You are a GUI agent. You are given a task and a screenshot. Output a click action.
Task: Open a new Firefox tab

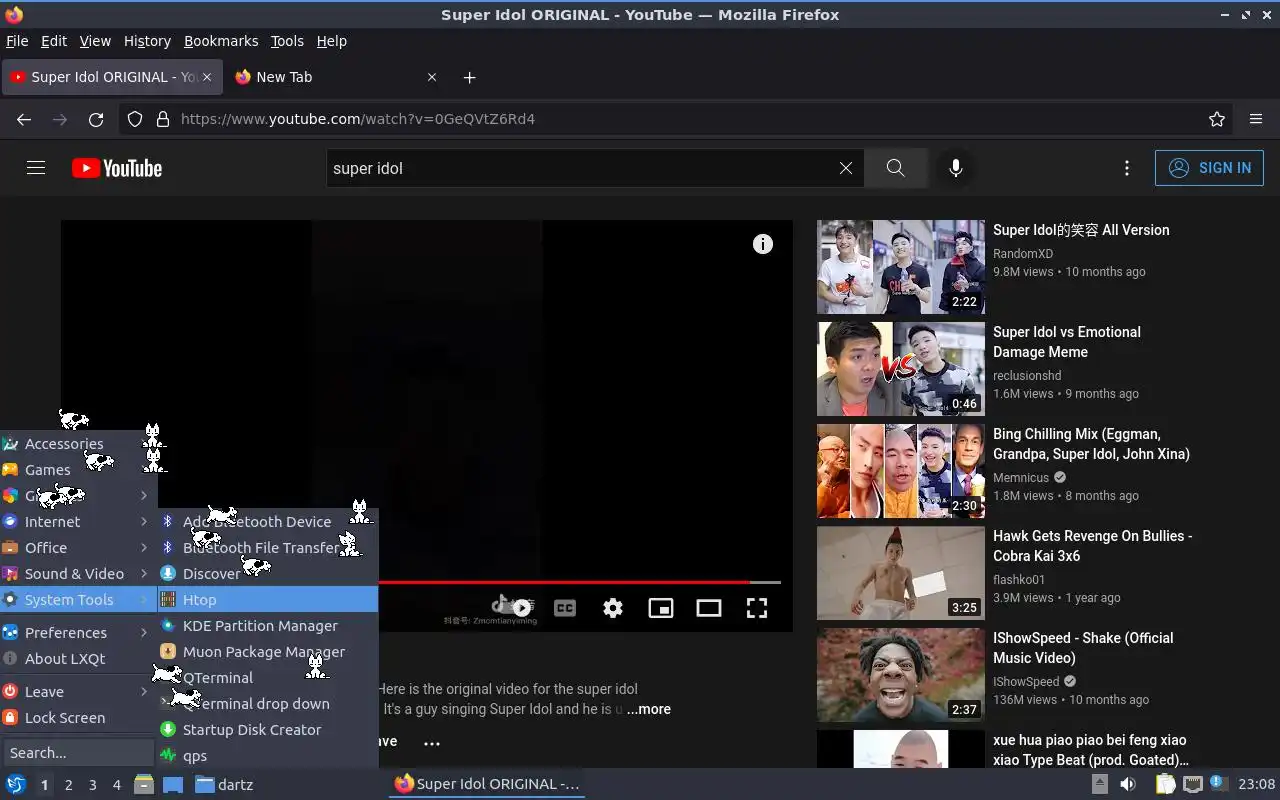pyautogui.click(x=469, y=77)
